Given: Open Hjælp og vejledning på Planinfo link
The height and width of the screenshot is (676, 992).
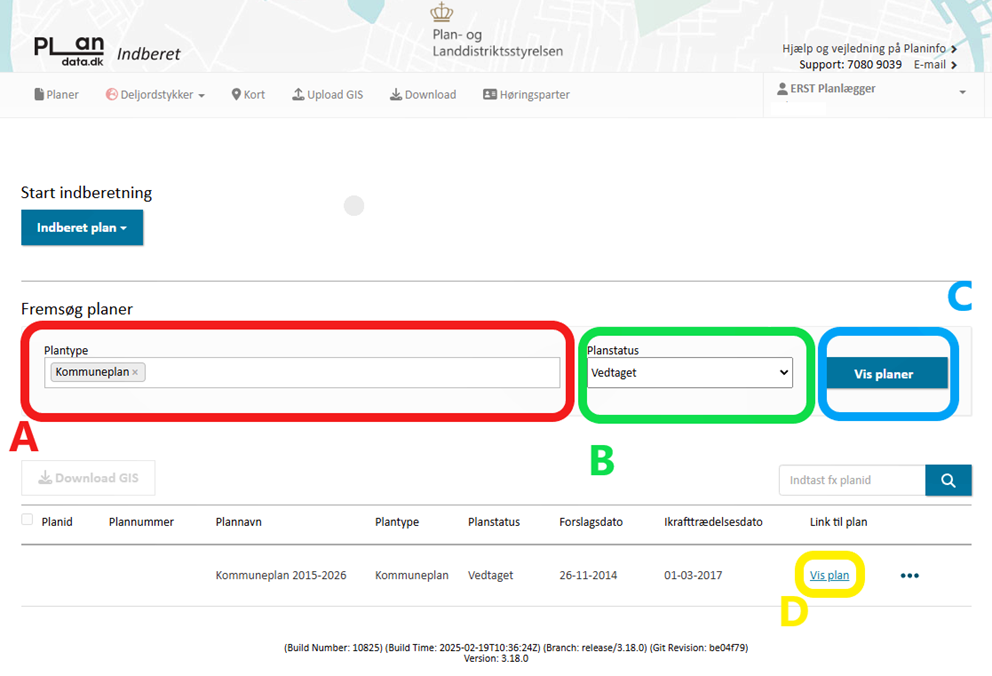Looking at the screenshot, I should [x=869, y=48].
